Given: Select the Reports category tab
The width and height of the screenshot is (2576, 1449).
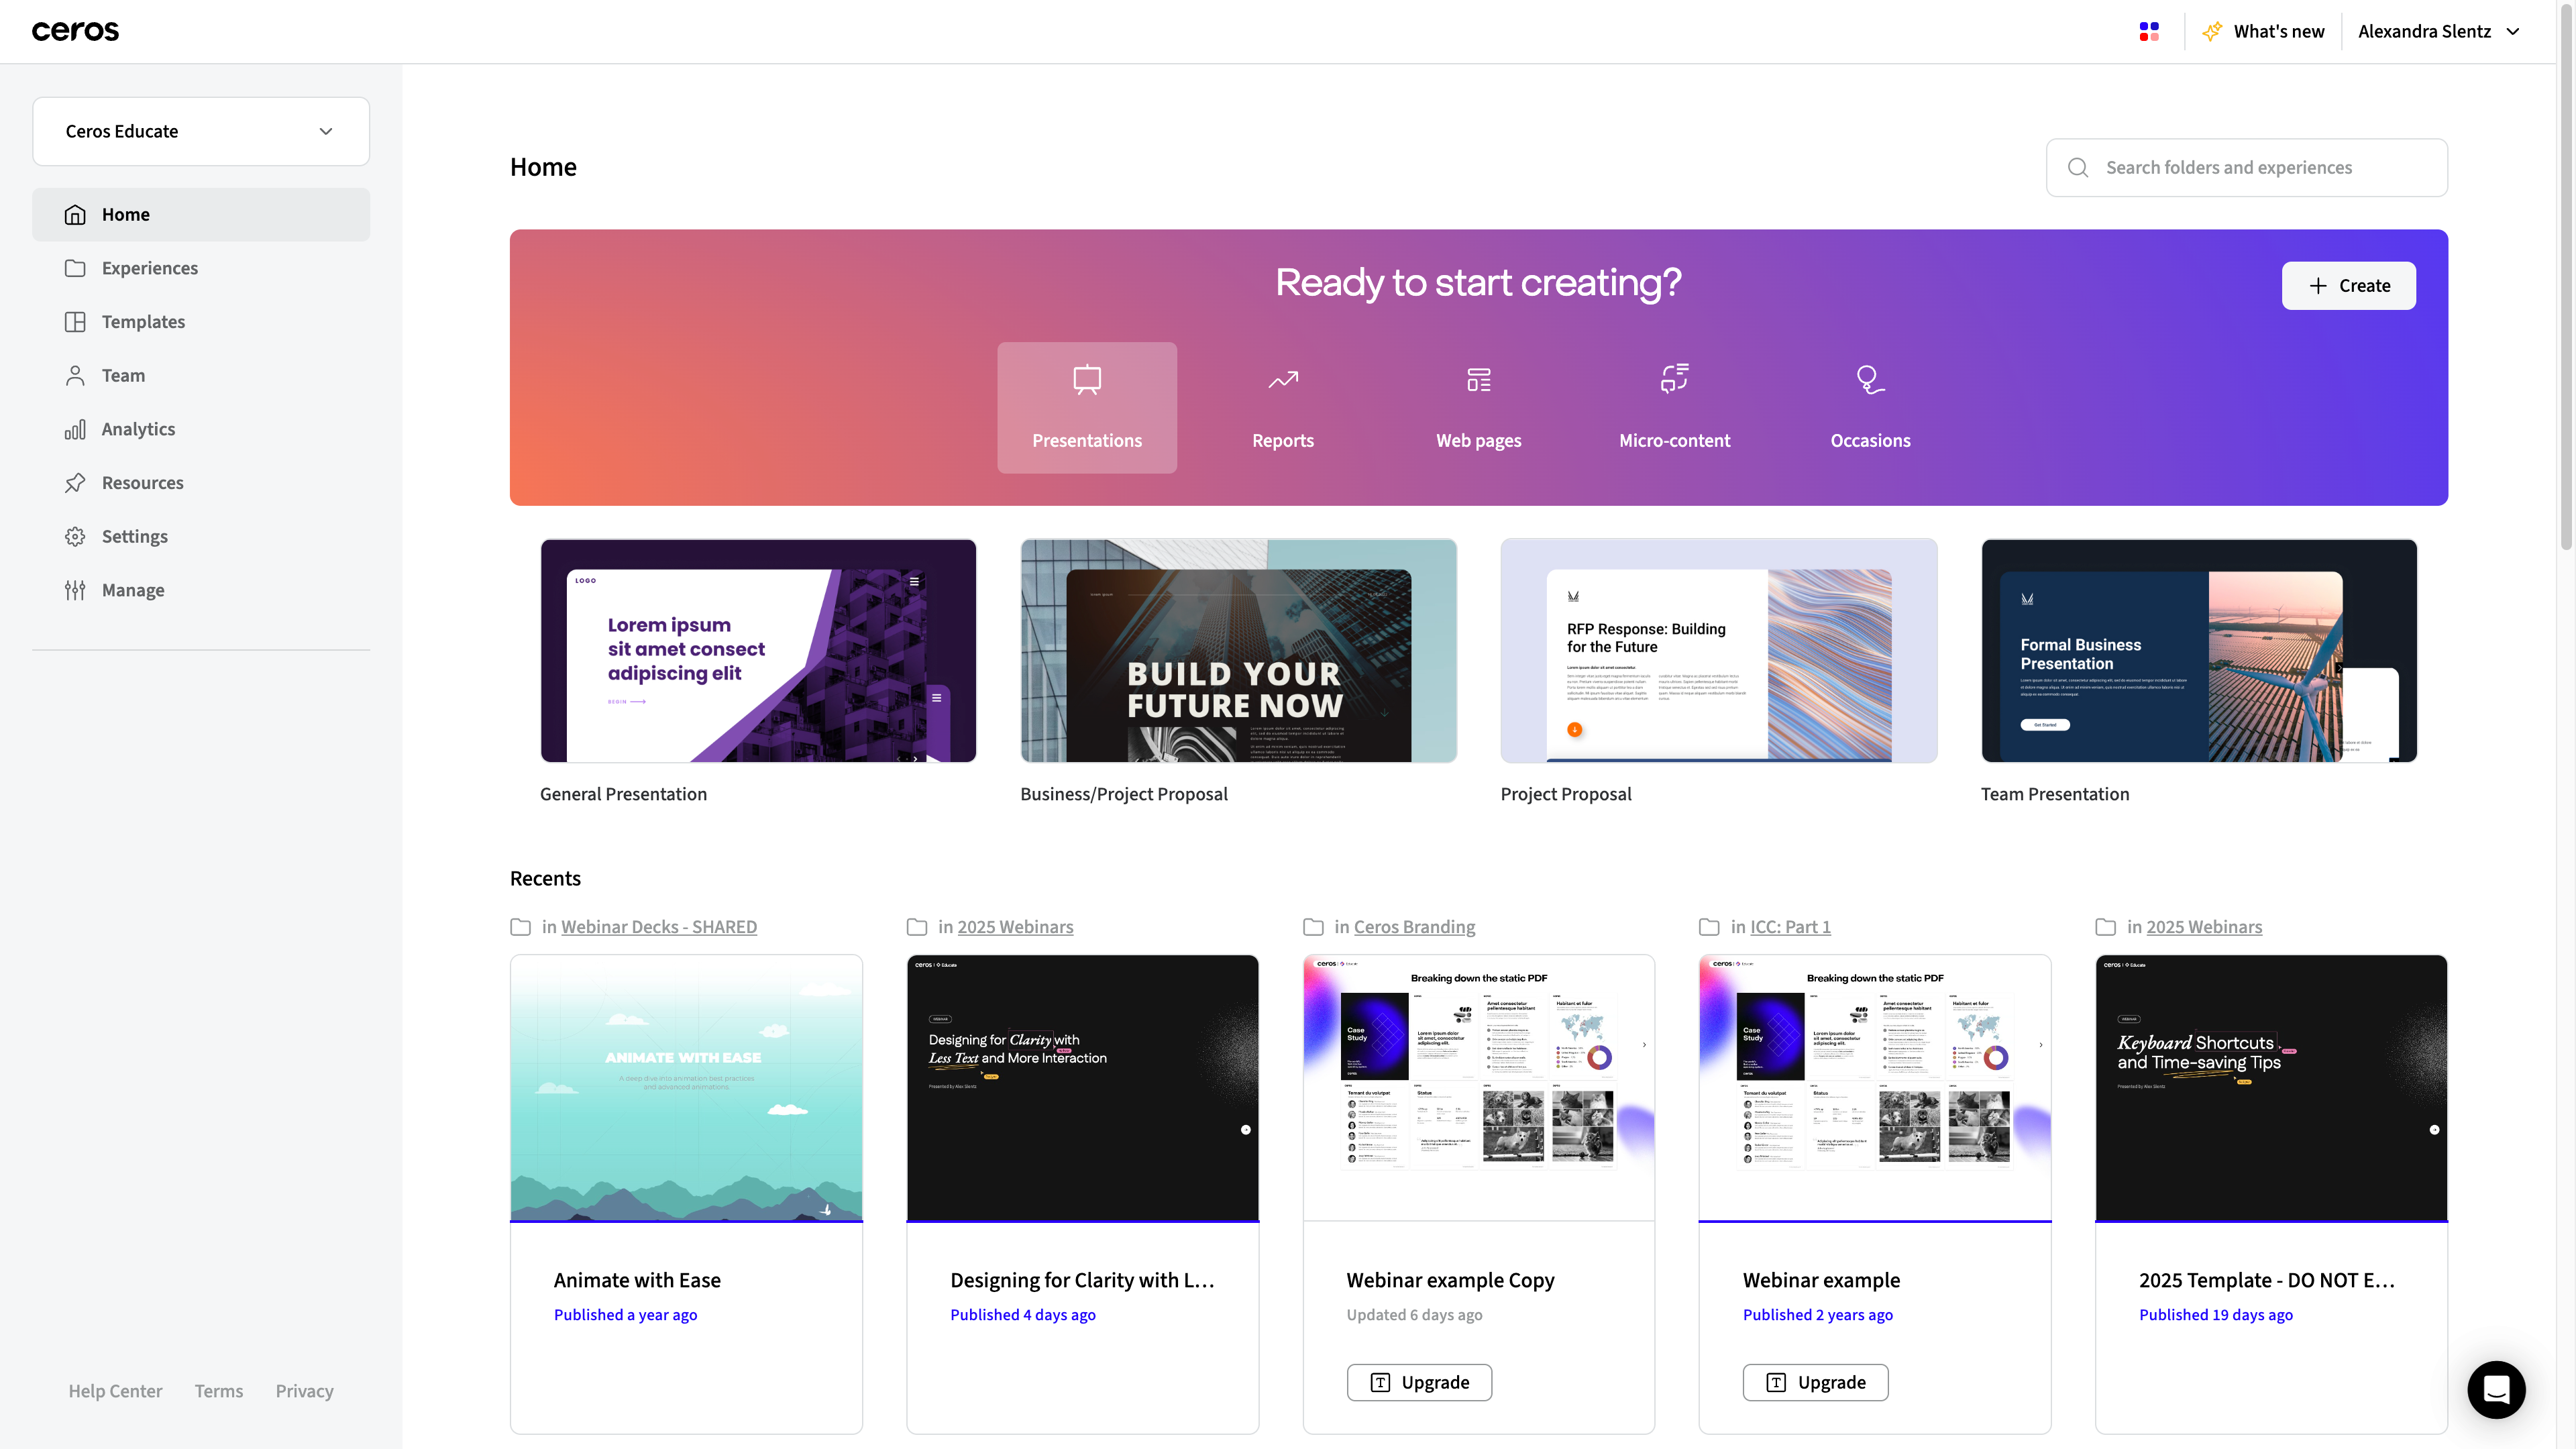Looking at the screenshot, I should click(x=1283, y=408).
